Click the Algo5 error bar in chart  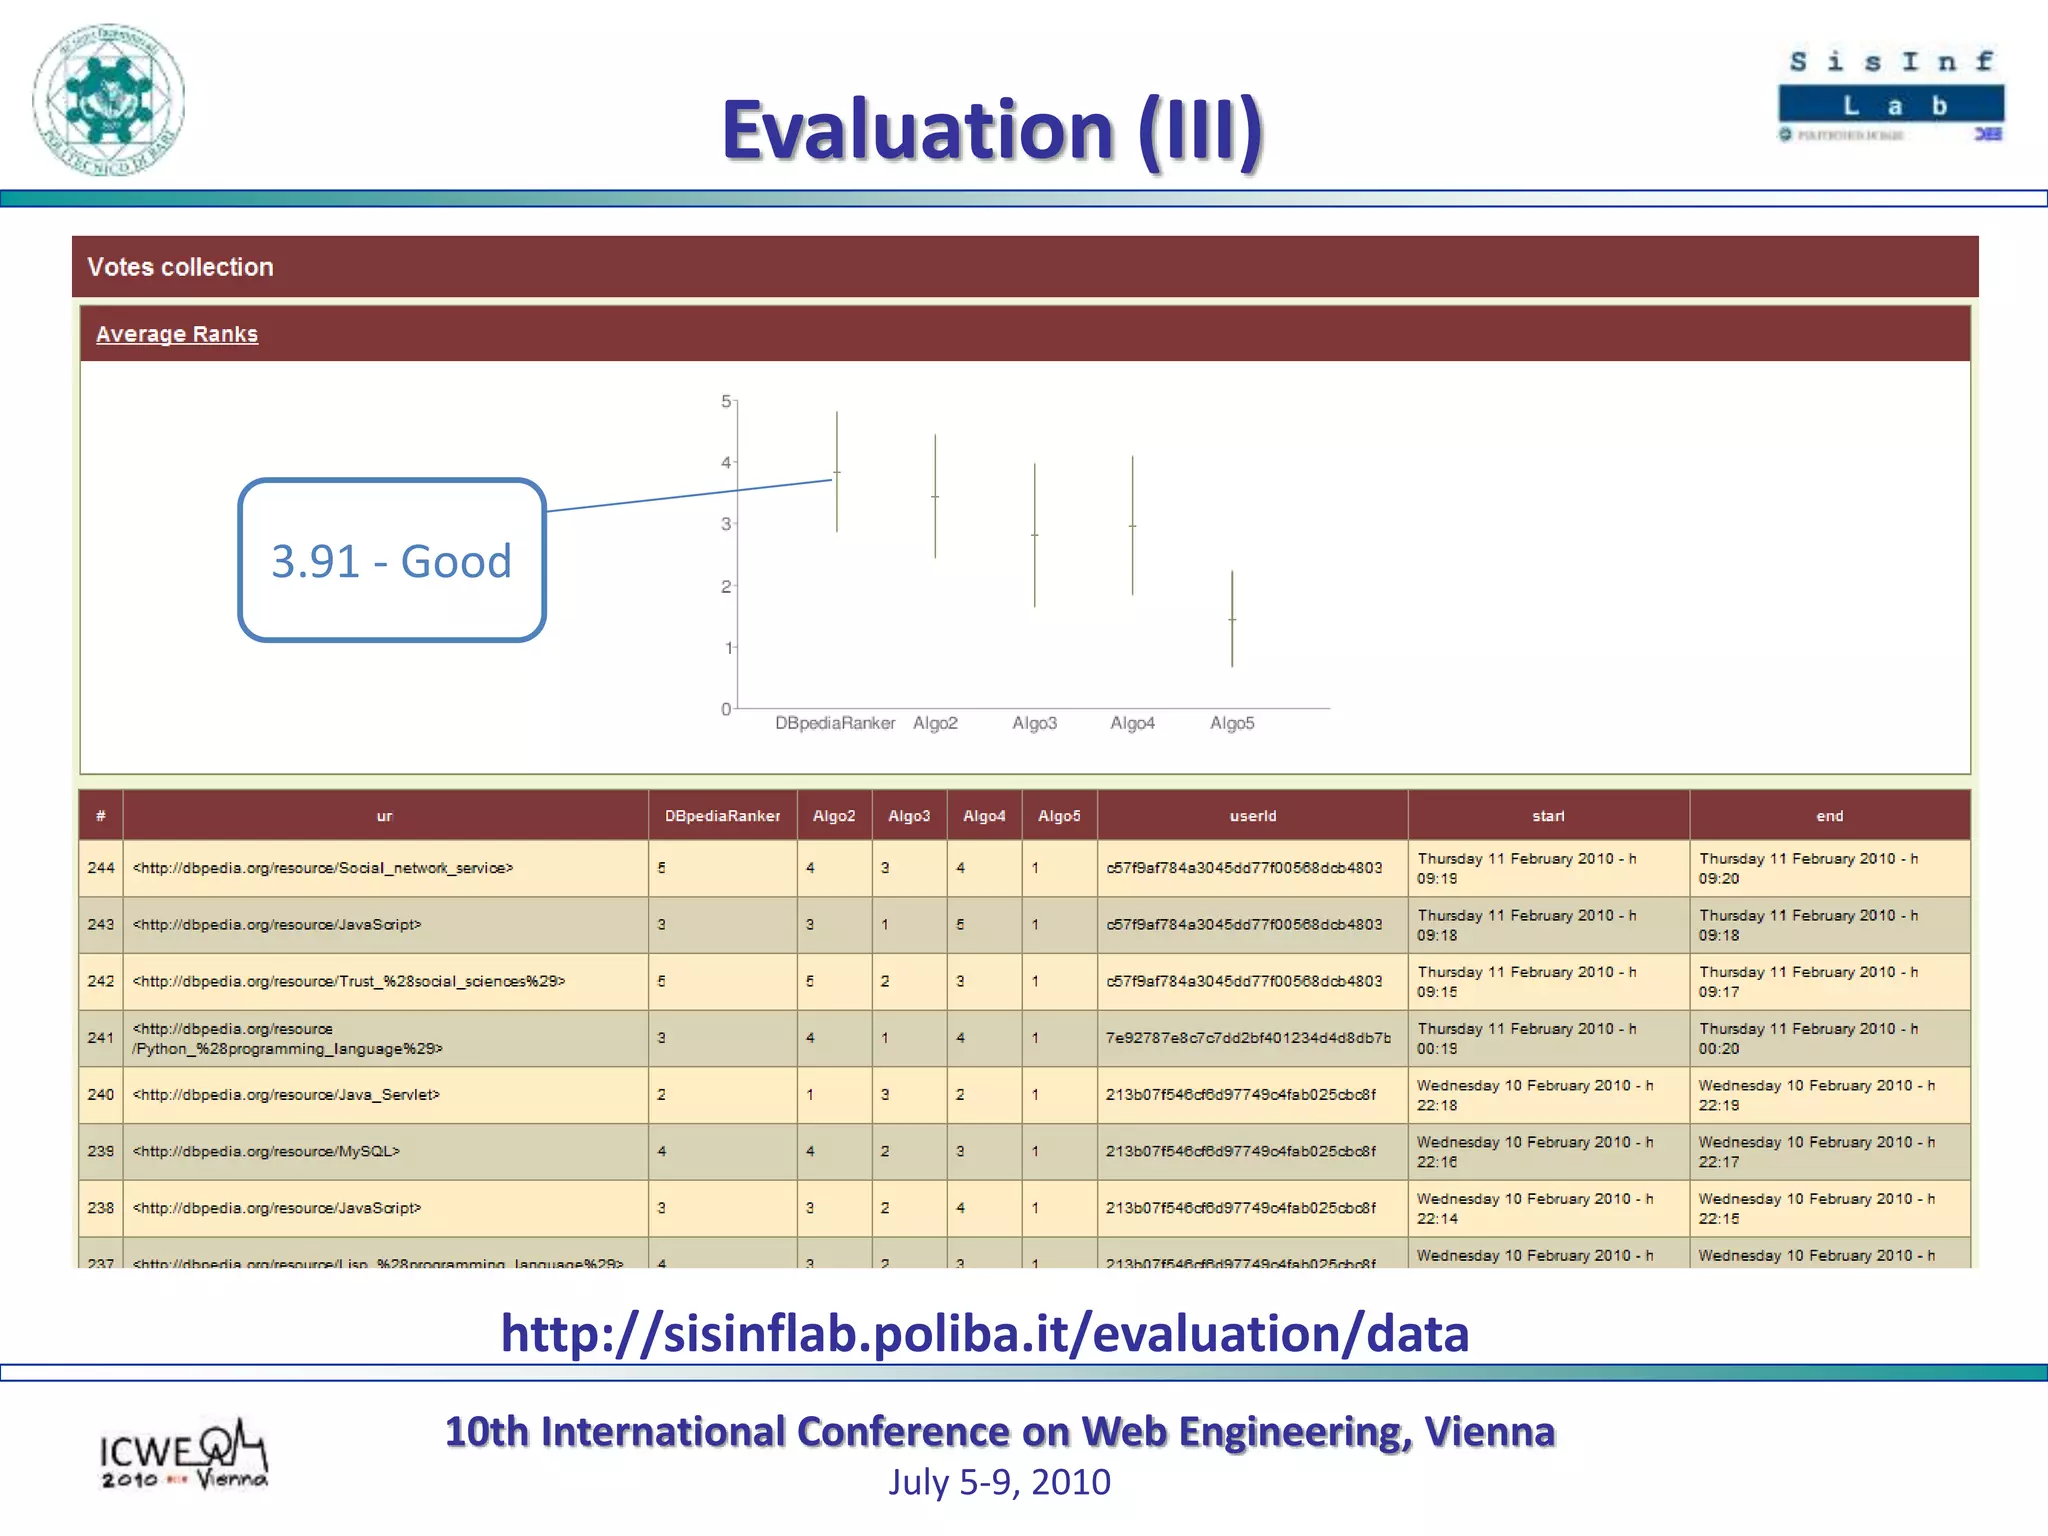coord(1232,619)
